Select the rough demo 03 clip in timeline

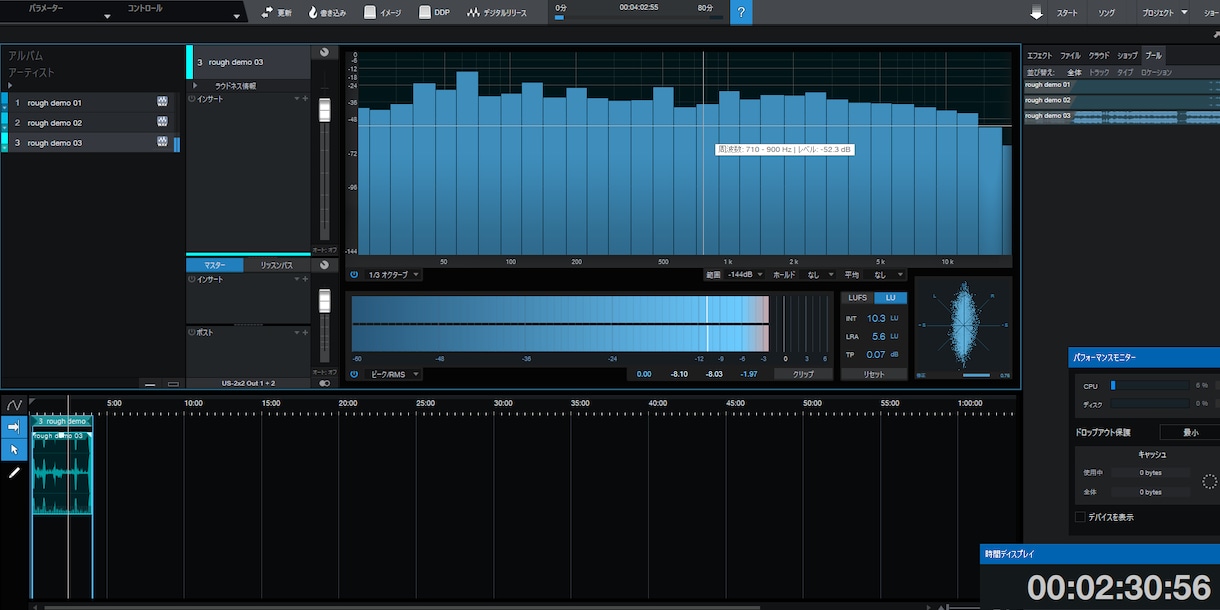tap(62, 474)
